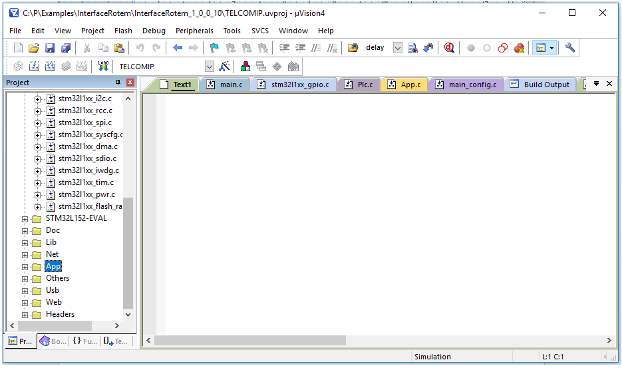This screenshot has width=622, height=368.
Task: Navigate backwards with blue left arrow
Action: click(177, 48)
